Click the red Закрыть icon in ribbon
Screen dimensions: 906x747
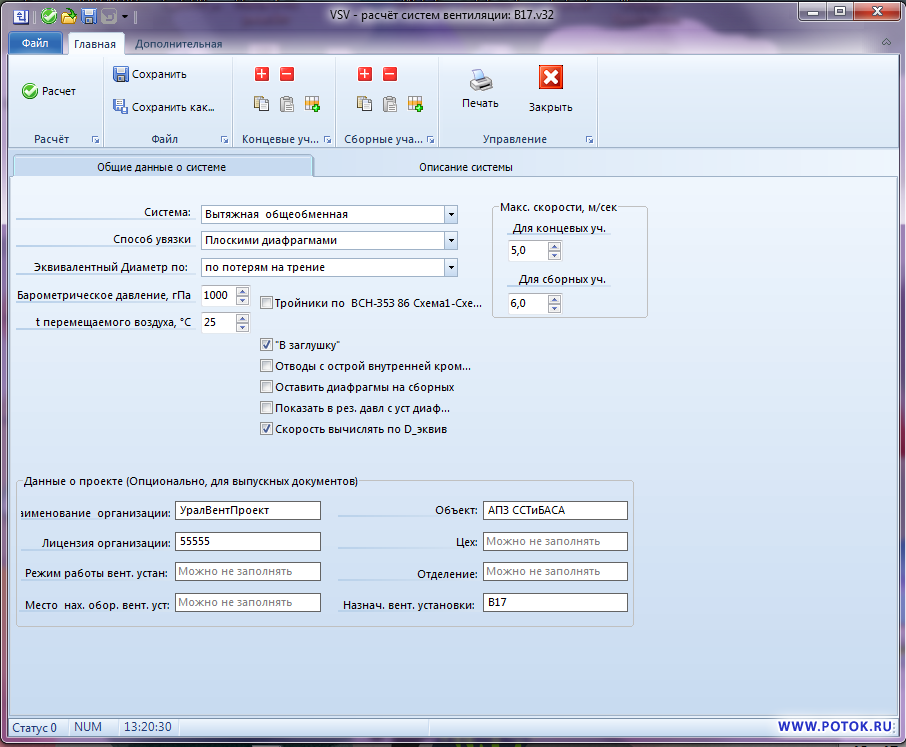[x=550, y=78]
